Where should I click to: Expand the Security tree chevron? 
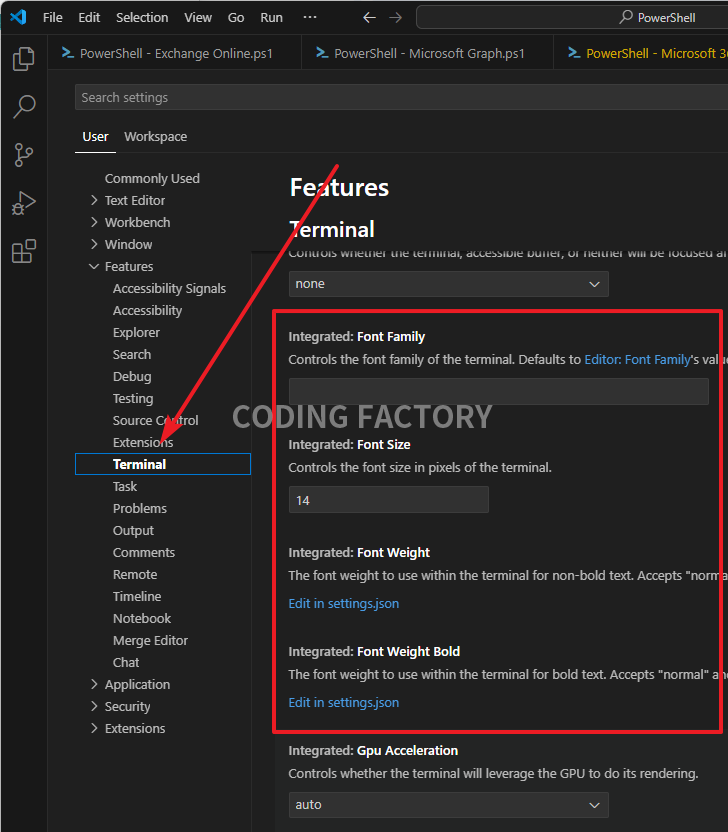point(94,706)
